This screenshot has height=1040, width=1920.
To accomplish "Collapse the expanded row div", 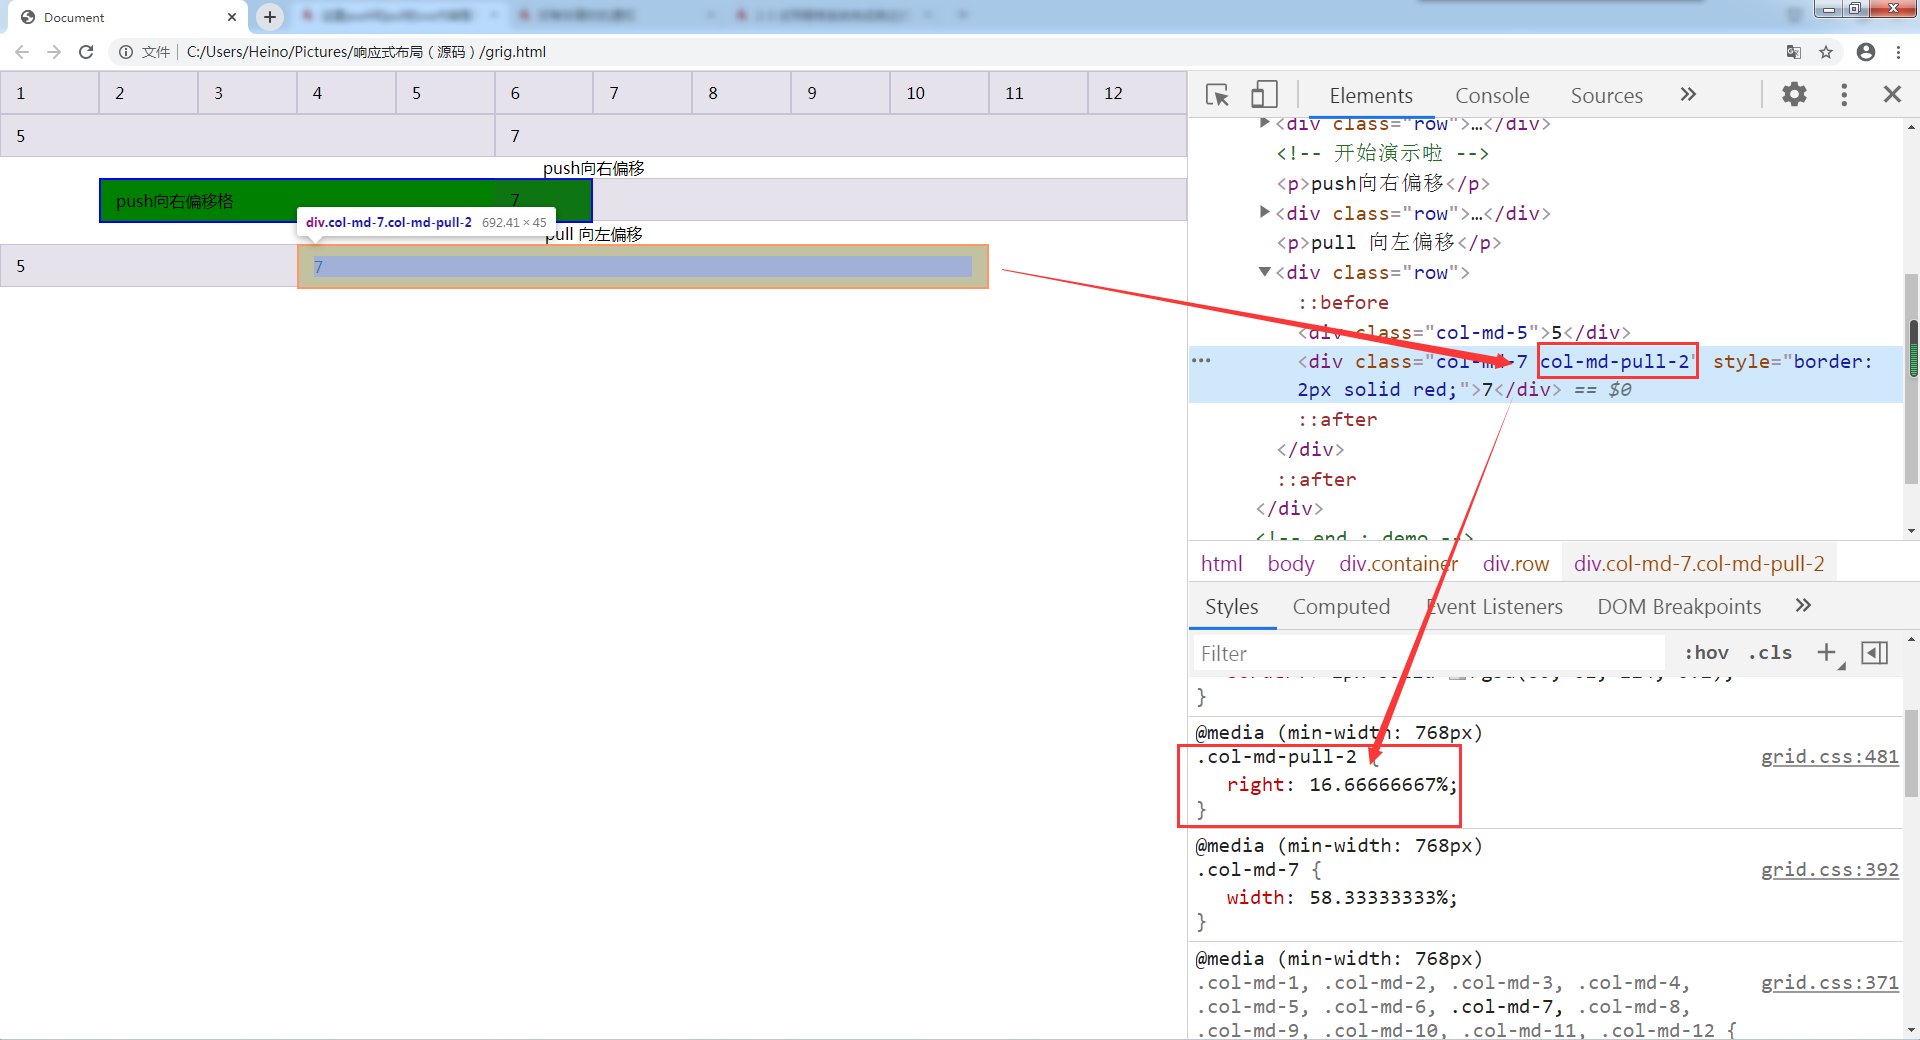I will click(x=1265, y=272).
